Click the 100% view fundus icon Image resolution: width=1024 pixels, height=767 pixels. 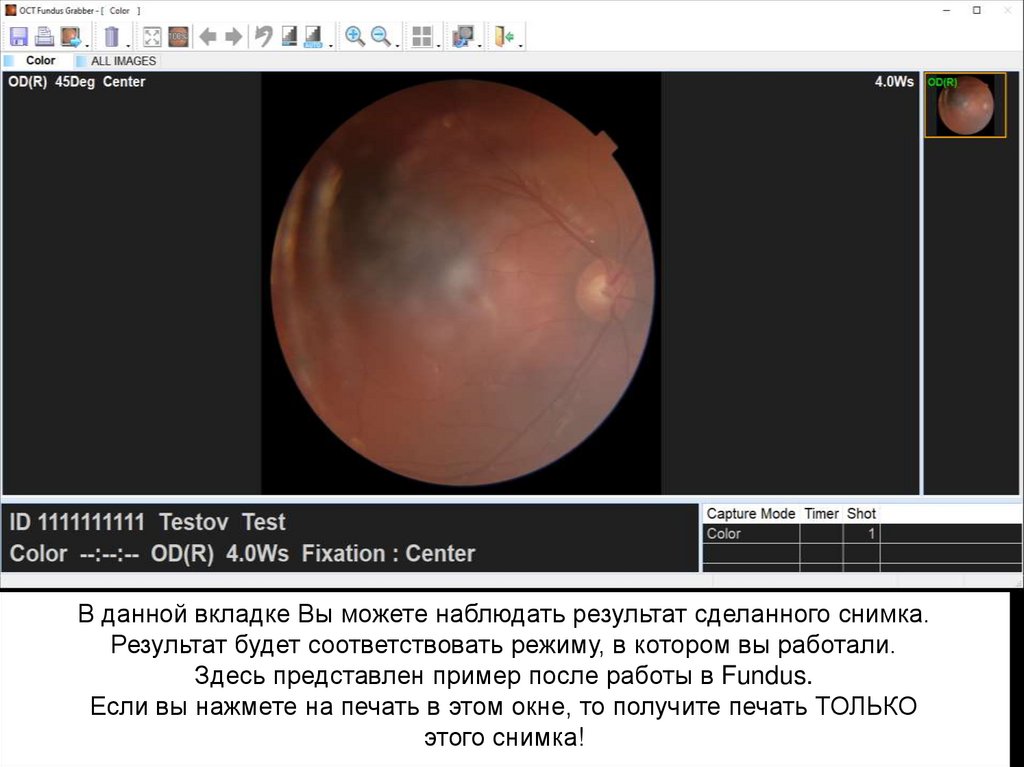click(x=178, y=37)
